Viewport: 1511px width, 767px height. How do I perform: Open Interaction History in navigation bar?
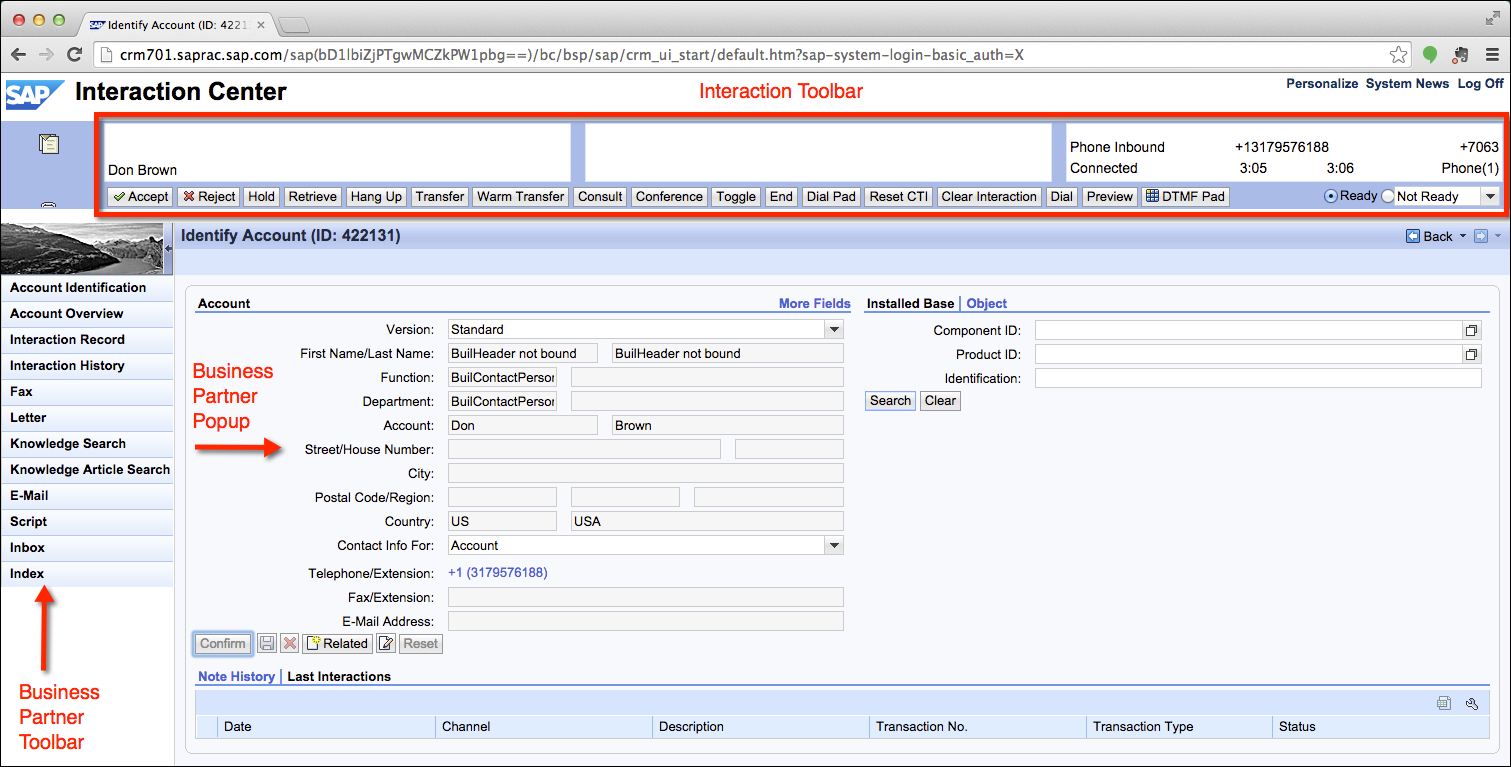click(67, 366)
